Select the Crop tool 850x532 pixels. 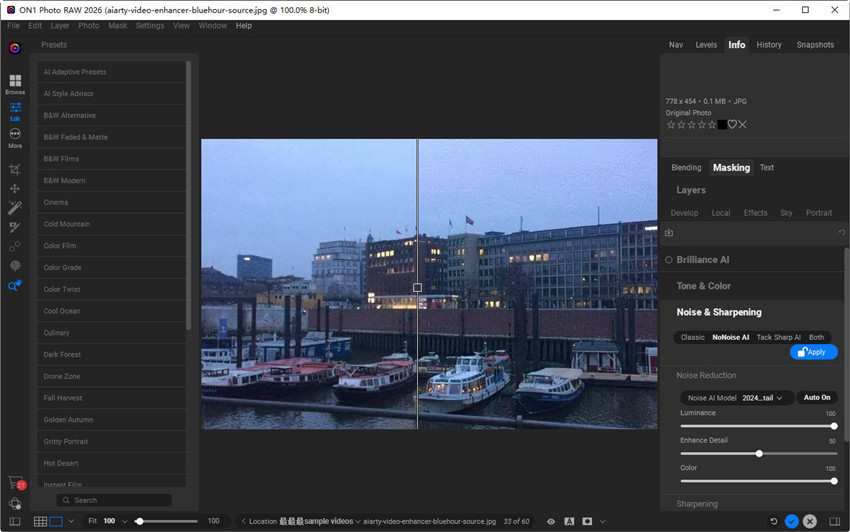pyautogui.click(x=15, y=170)
